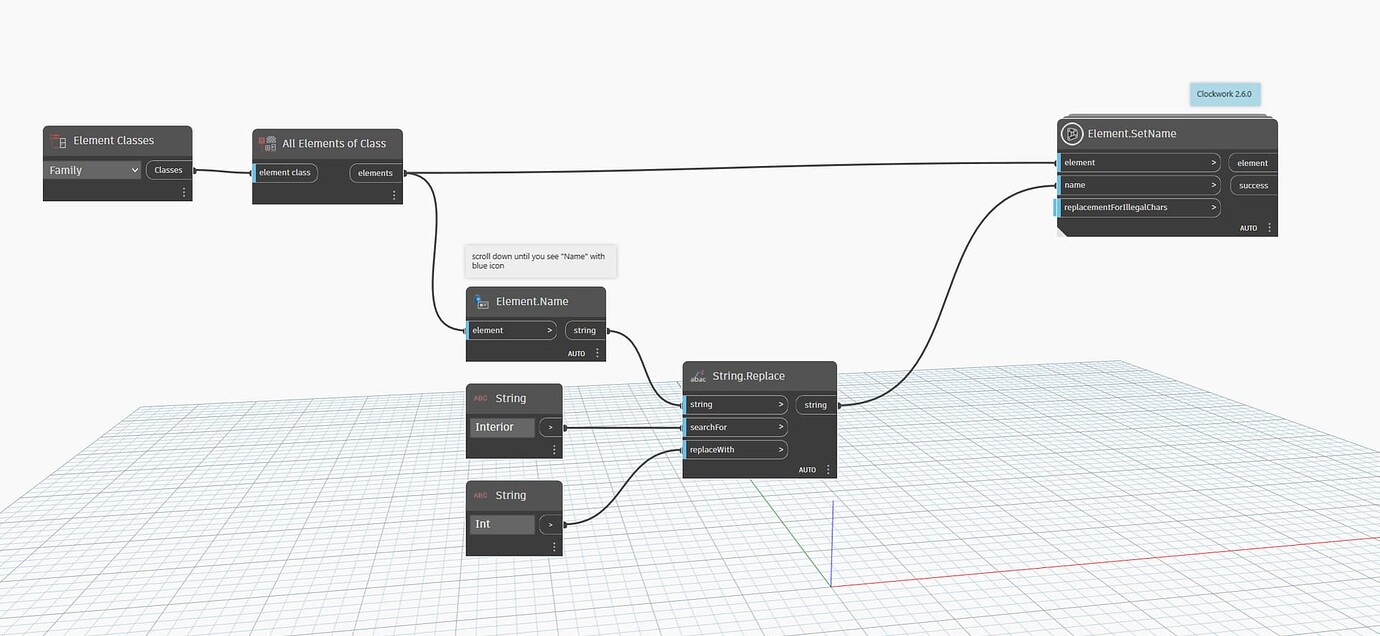This screenshot has height=636, width=1380.
Task: Click the Clockwork icon on Element.SetName header
Action: click(x=1072, y=132)
